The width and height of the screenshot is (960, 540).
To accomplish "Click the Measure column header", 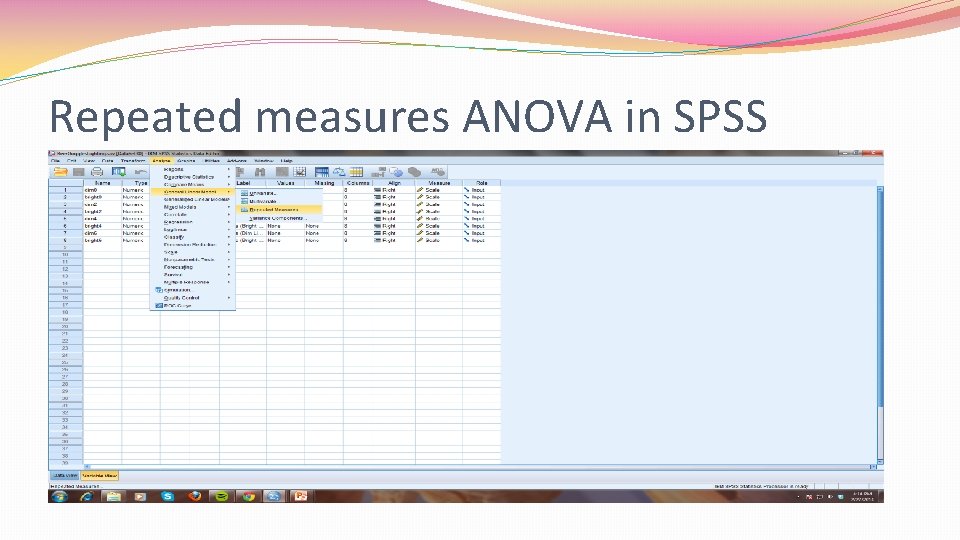I will (439, 183).
